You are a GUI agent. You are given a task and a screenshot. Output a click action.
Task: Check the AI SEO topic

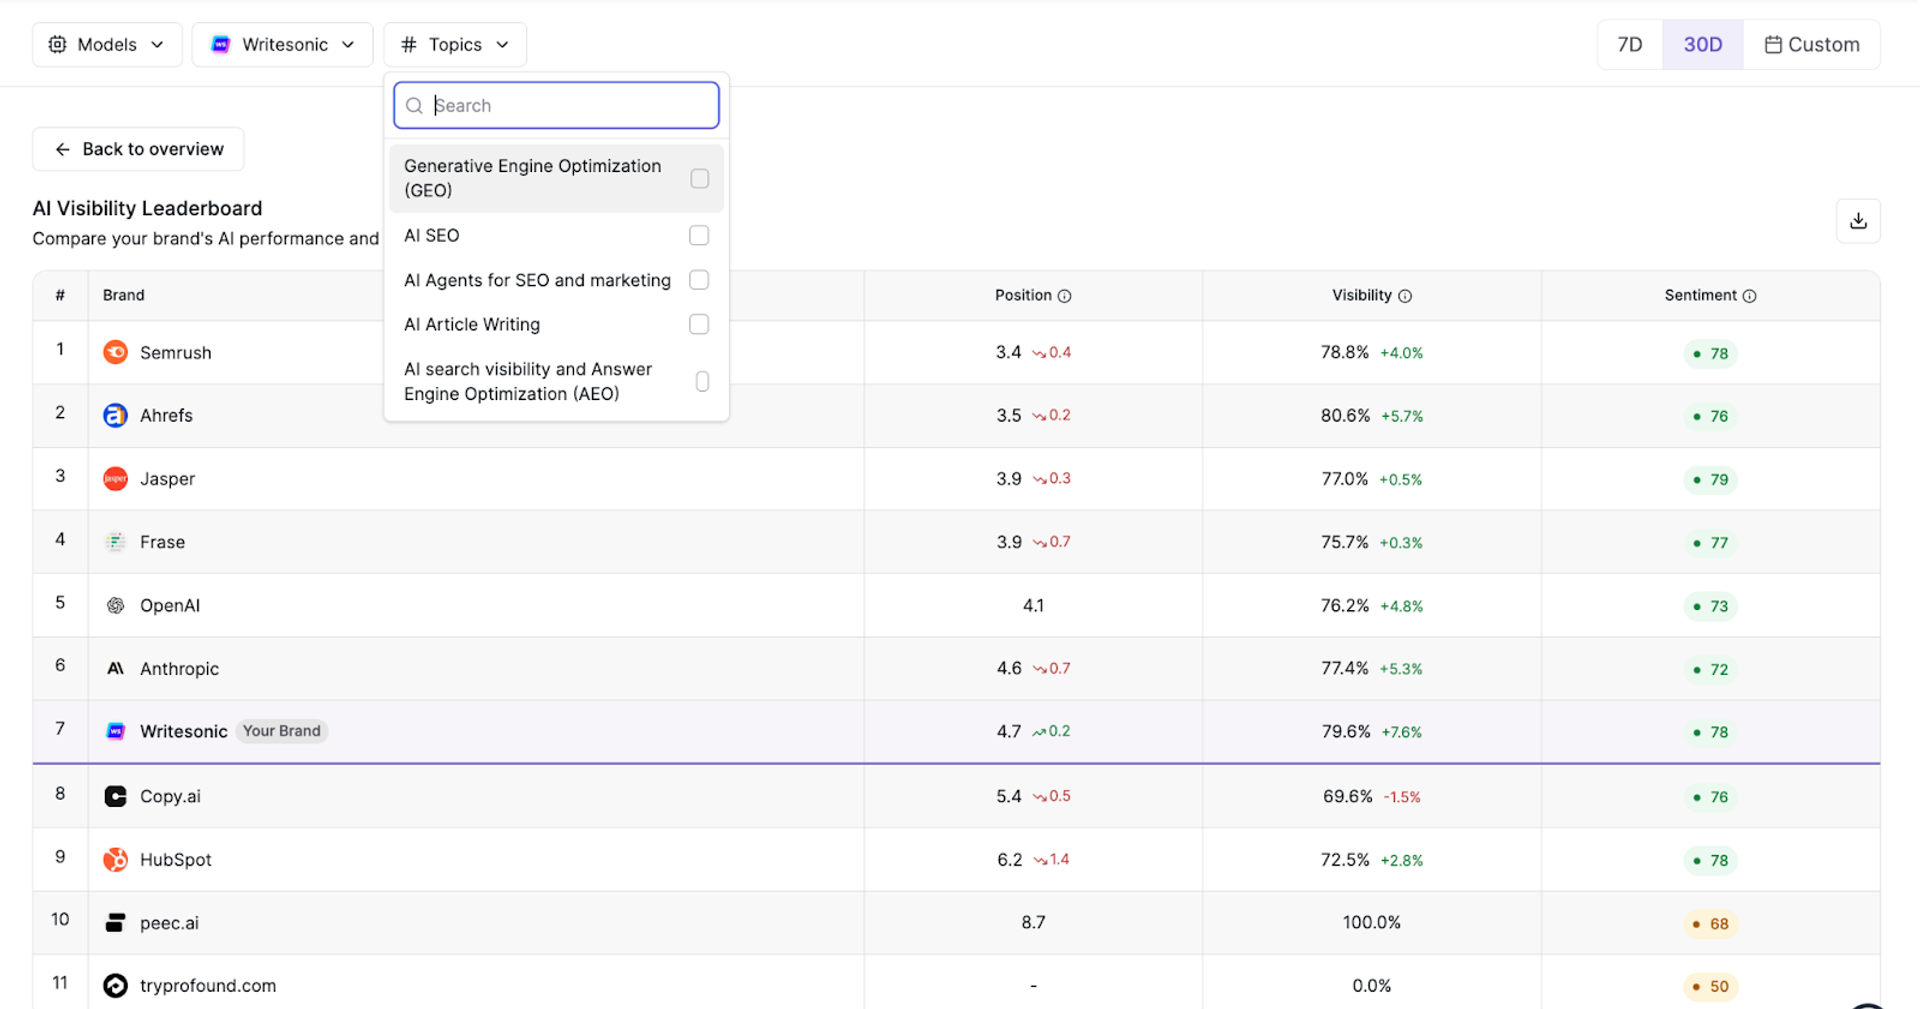point(699,235)
